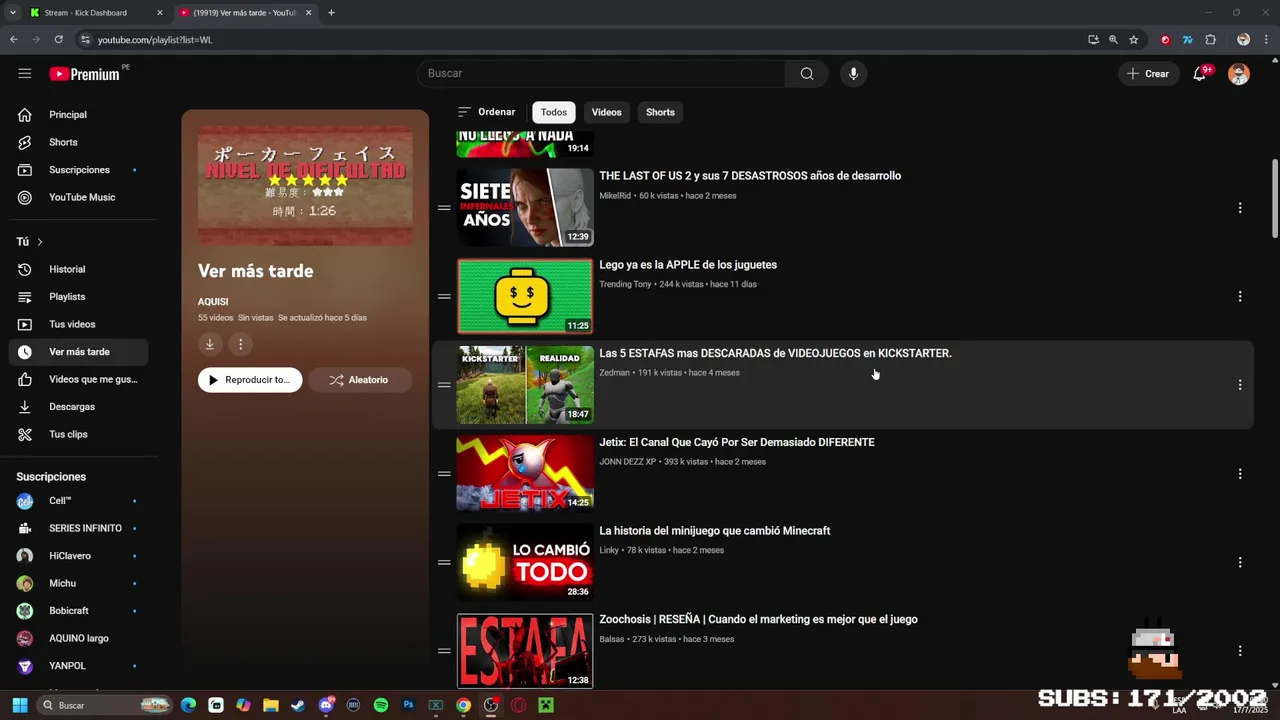The height and width of the screenshot is (720, 1280).
Task: Open YANPOL channel
Action: (79, 666)
